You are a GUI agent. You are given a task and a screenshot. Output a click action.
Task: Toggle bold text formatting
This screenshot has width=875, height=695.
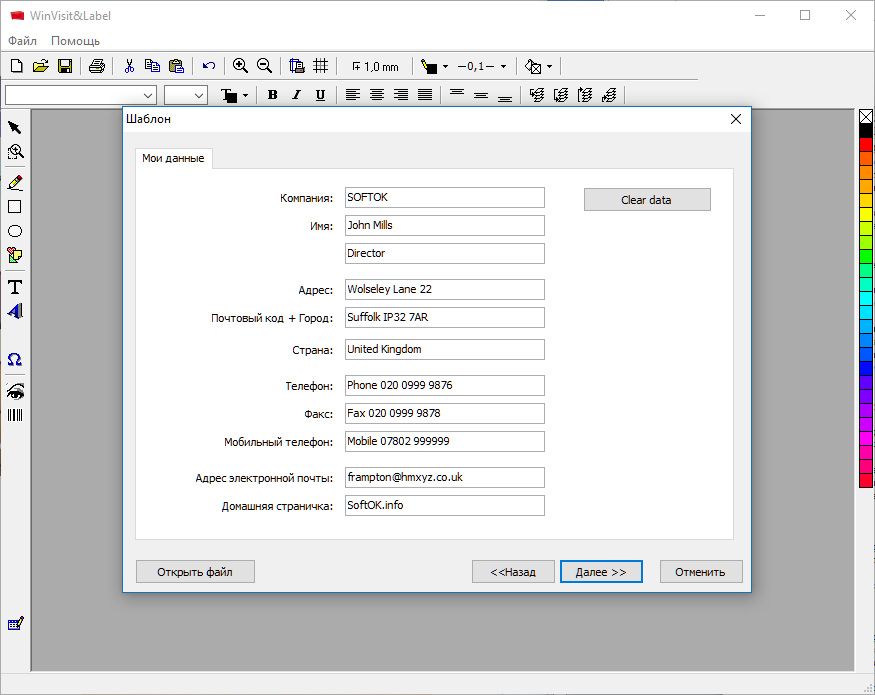click(x=272, y=95)
